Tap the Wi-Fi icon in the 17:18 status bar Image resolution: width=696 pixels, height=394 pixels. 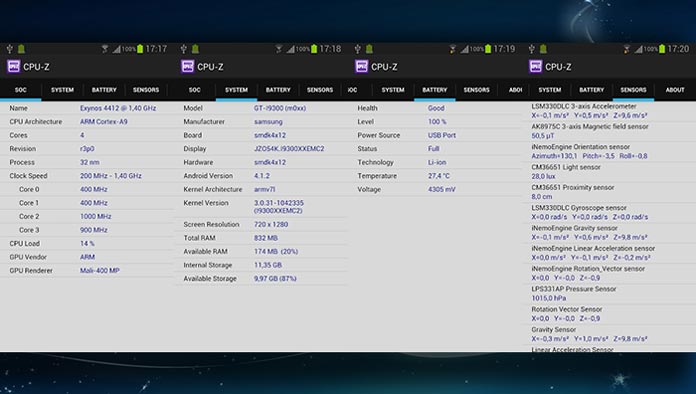pos(279,49)
